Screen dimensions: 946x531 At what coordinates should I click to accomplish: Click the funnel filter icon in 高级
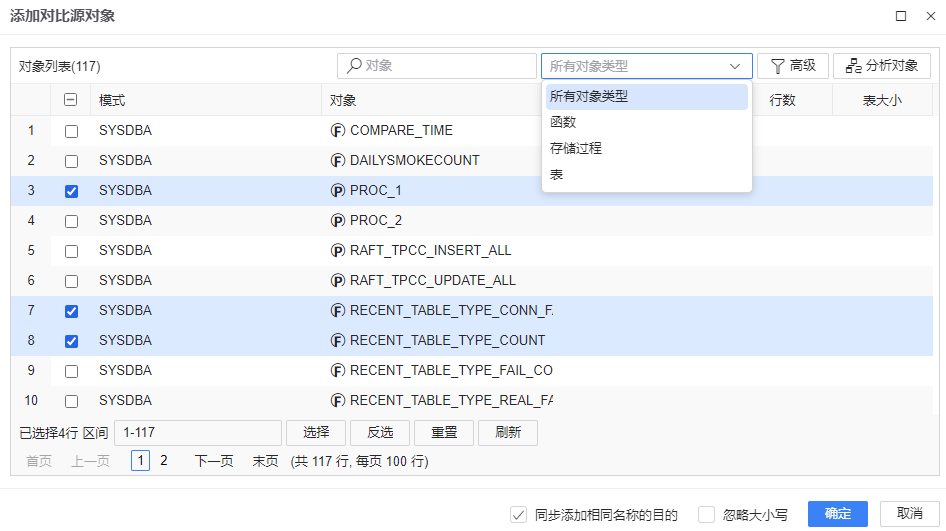point(778,66)
